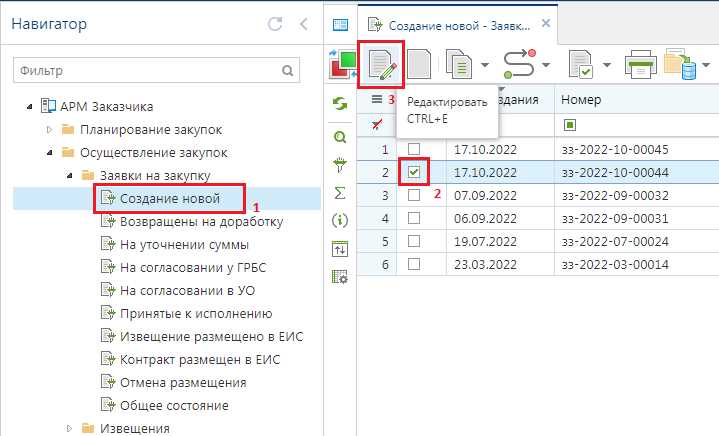
Task: Click the workspace window icon left of tab
Action: click(x=340, y=25)
